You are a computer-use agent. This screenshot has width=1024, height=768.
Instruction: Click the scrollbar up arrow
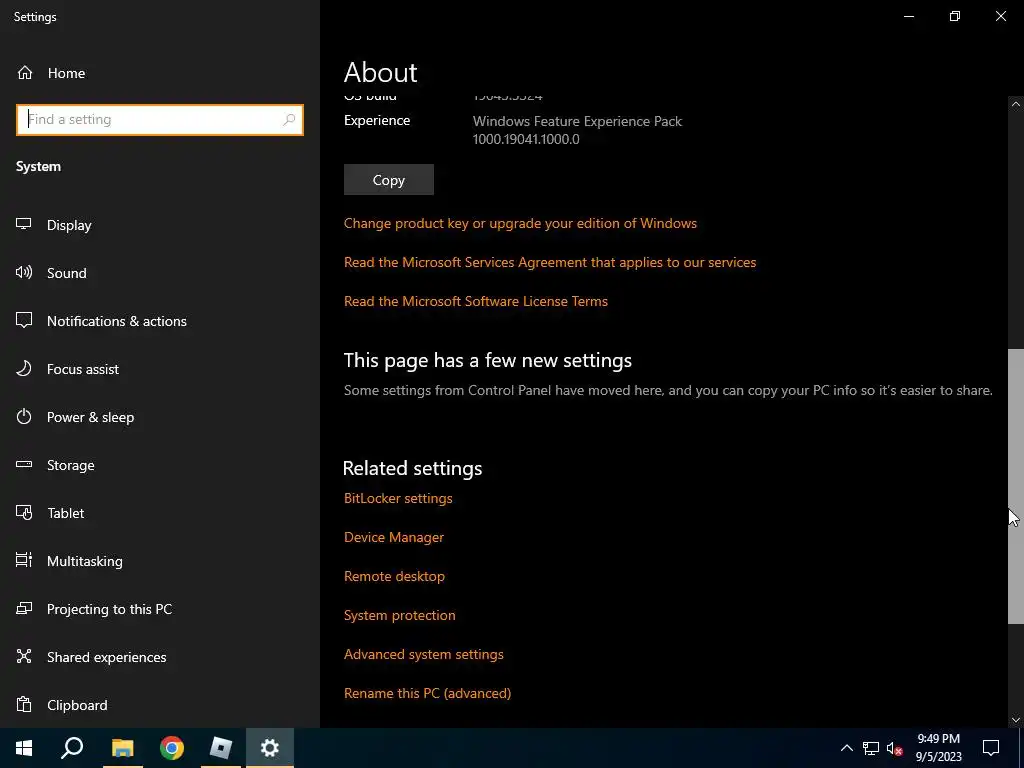tap(1016, 104)
